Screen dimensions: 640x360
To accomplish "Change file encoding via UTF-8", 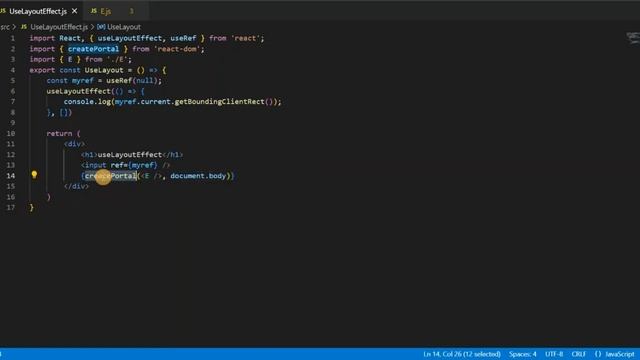I will (554, 354).
